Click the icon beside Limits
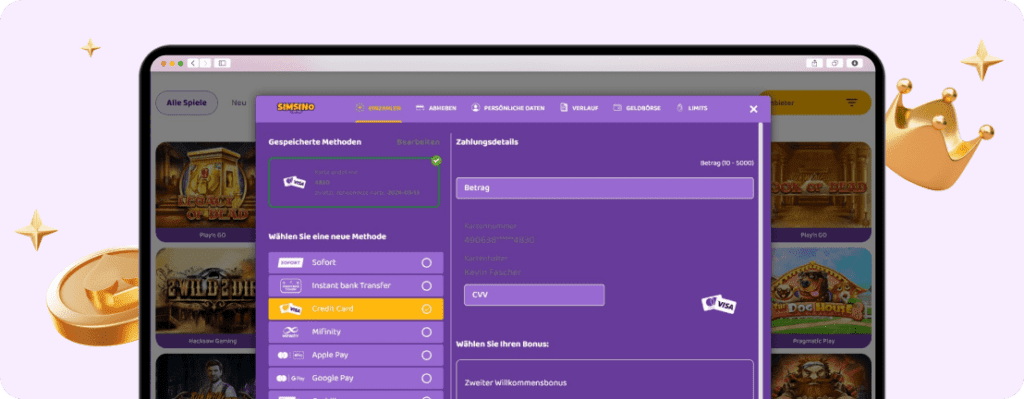Screen dimensions: 1024x399 (679, 108)
